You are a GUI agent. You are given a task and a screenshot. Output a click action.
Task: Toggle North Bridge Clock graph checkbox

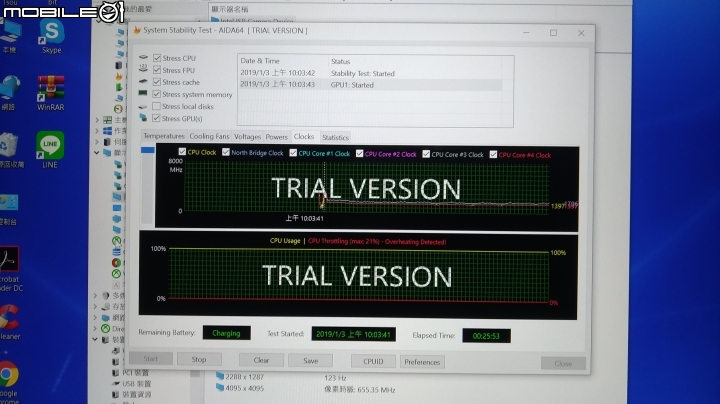coord(225,152)
